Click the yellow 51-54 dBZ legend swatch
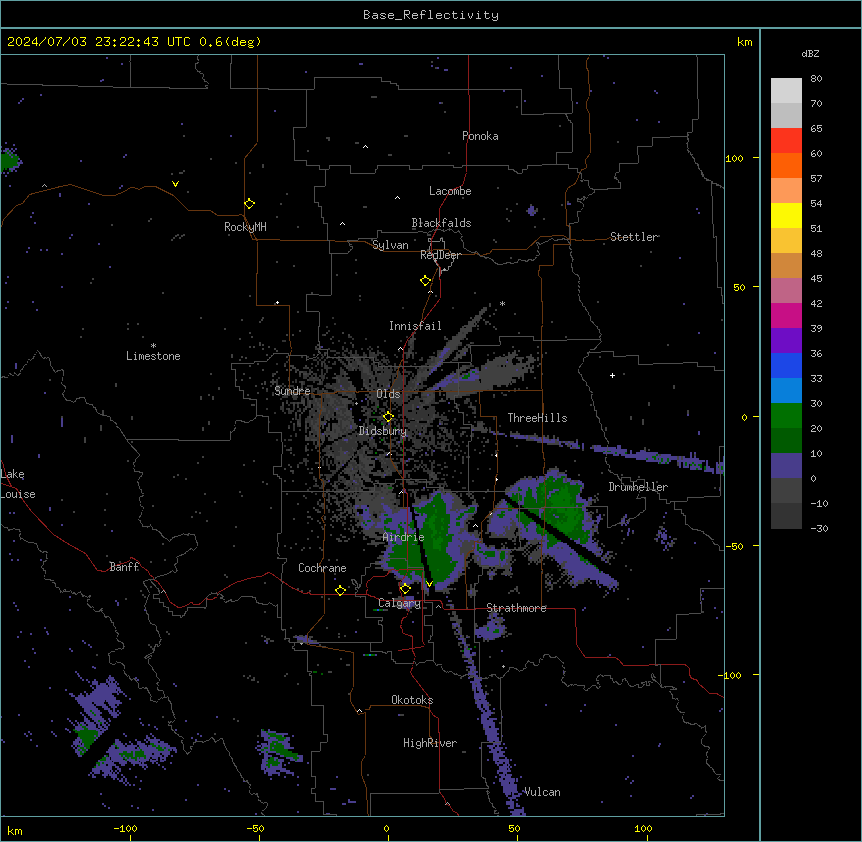 (786, 215)
